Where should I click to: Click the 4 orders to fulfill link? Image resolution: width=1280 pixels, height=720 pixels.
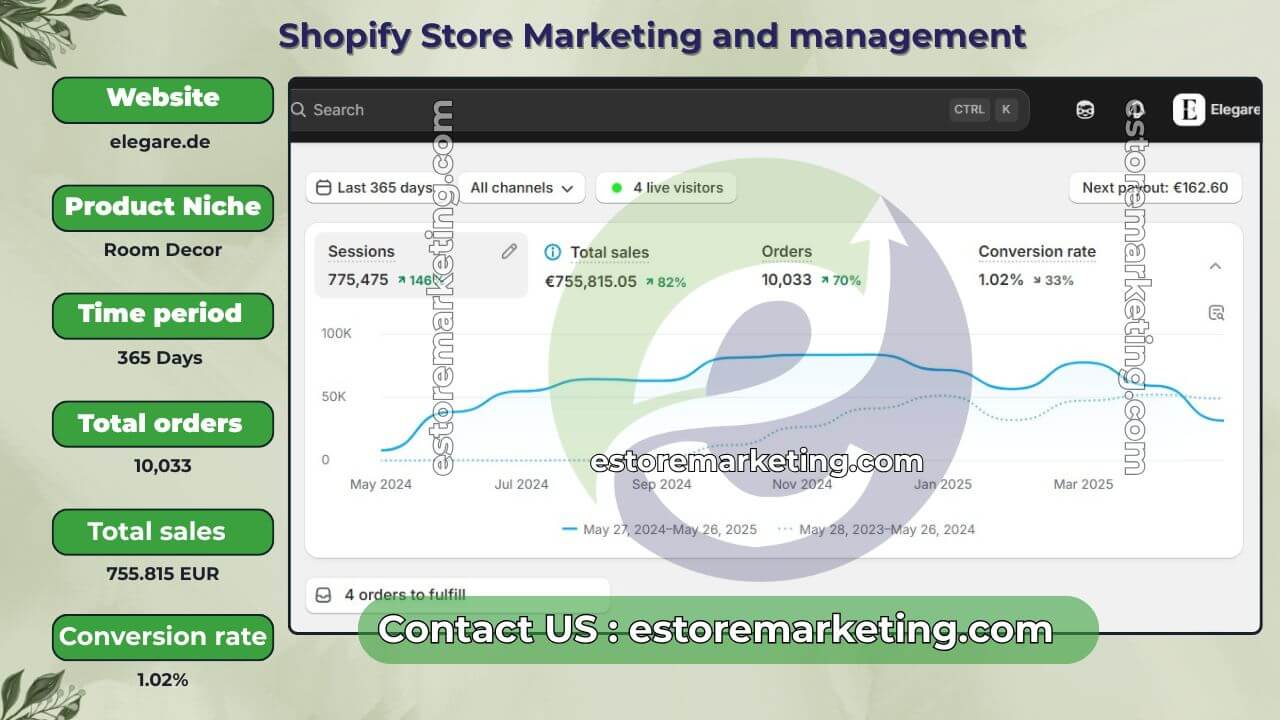[x=457, y=595]
